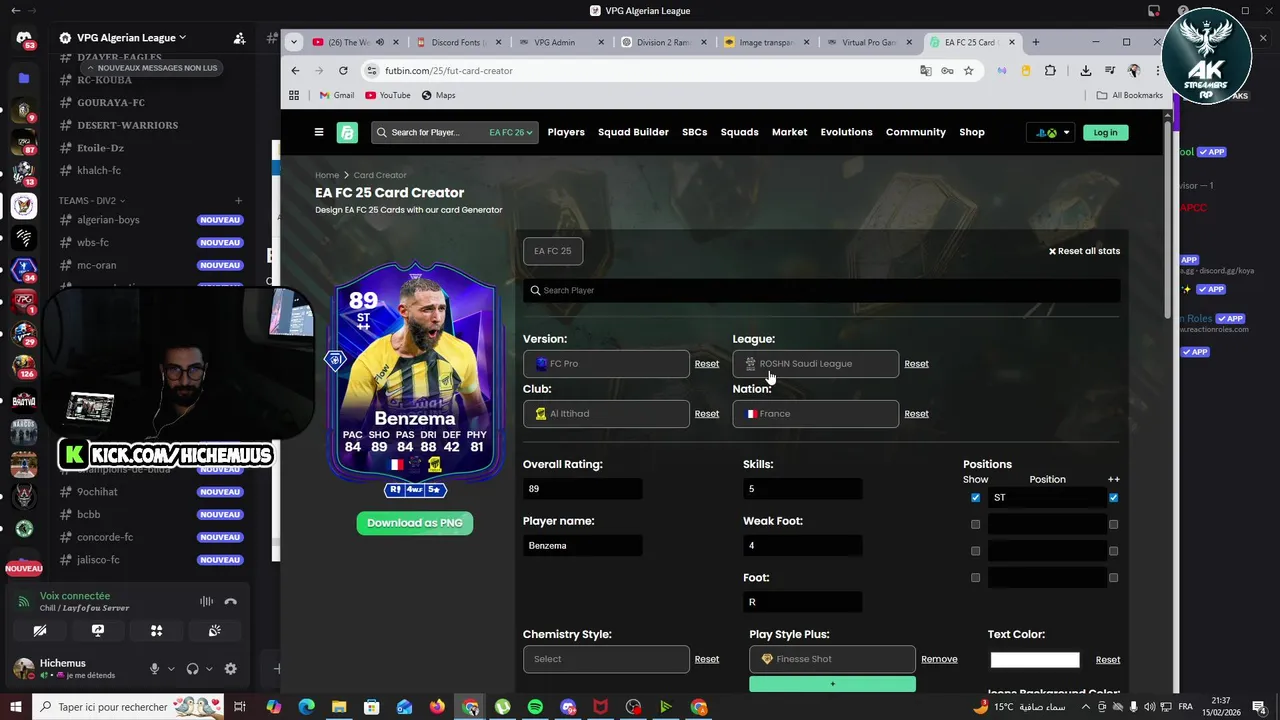The width and height of the screenshot is (1280, 720).
Task: Open Chrome extensions puzzle icon
Action: click(1050, 71)
